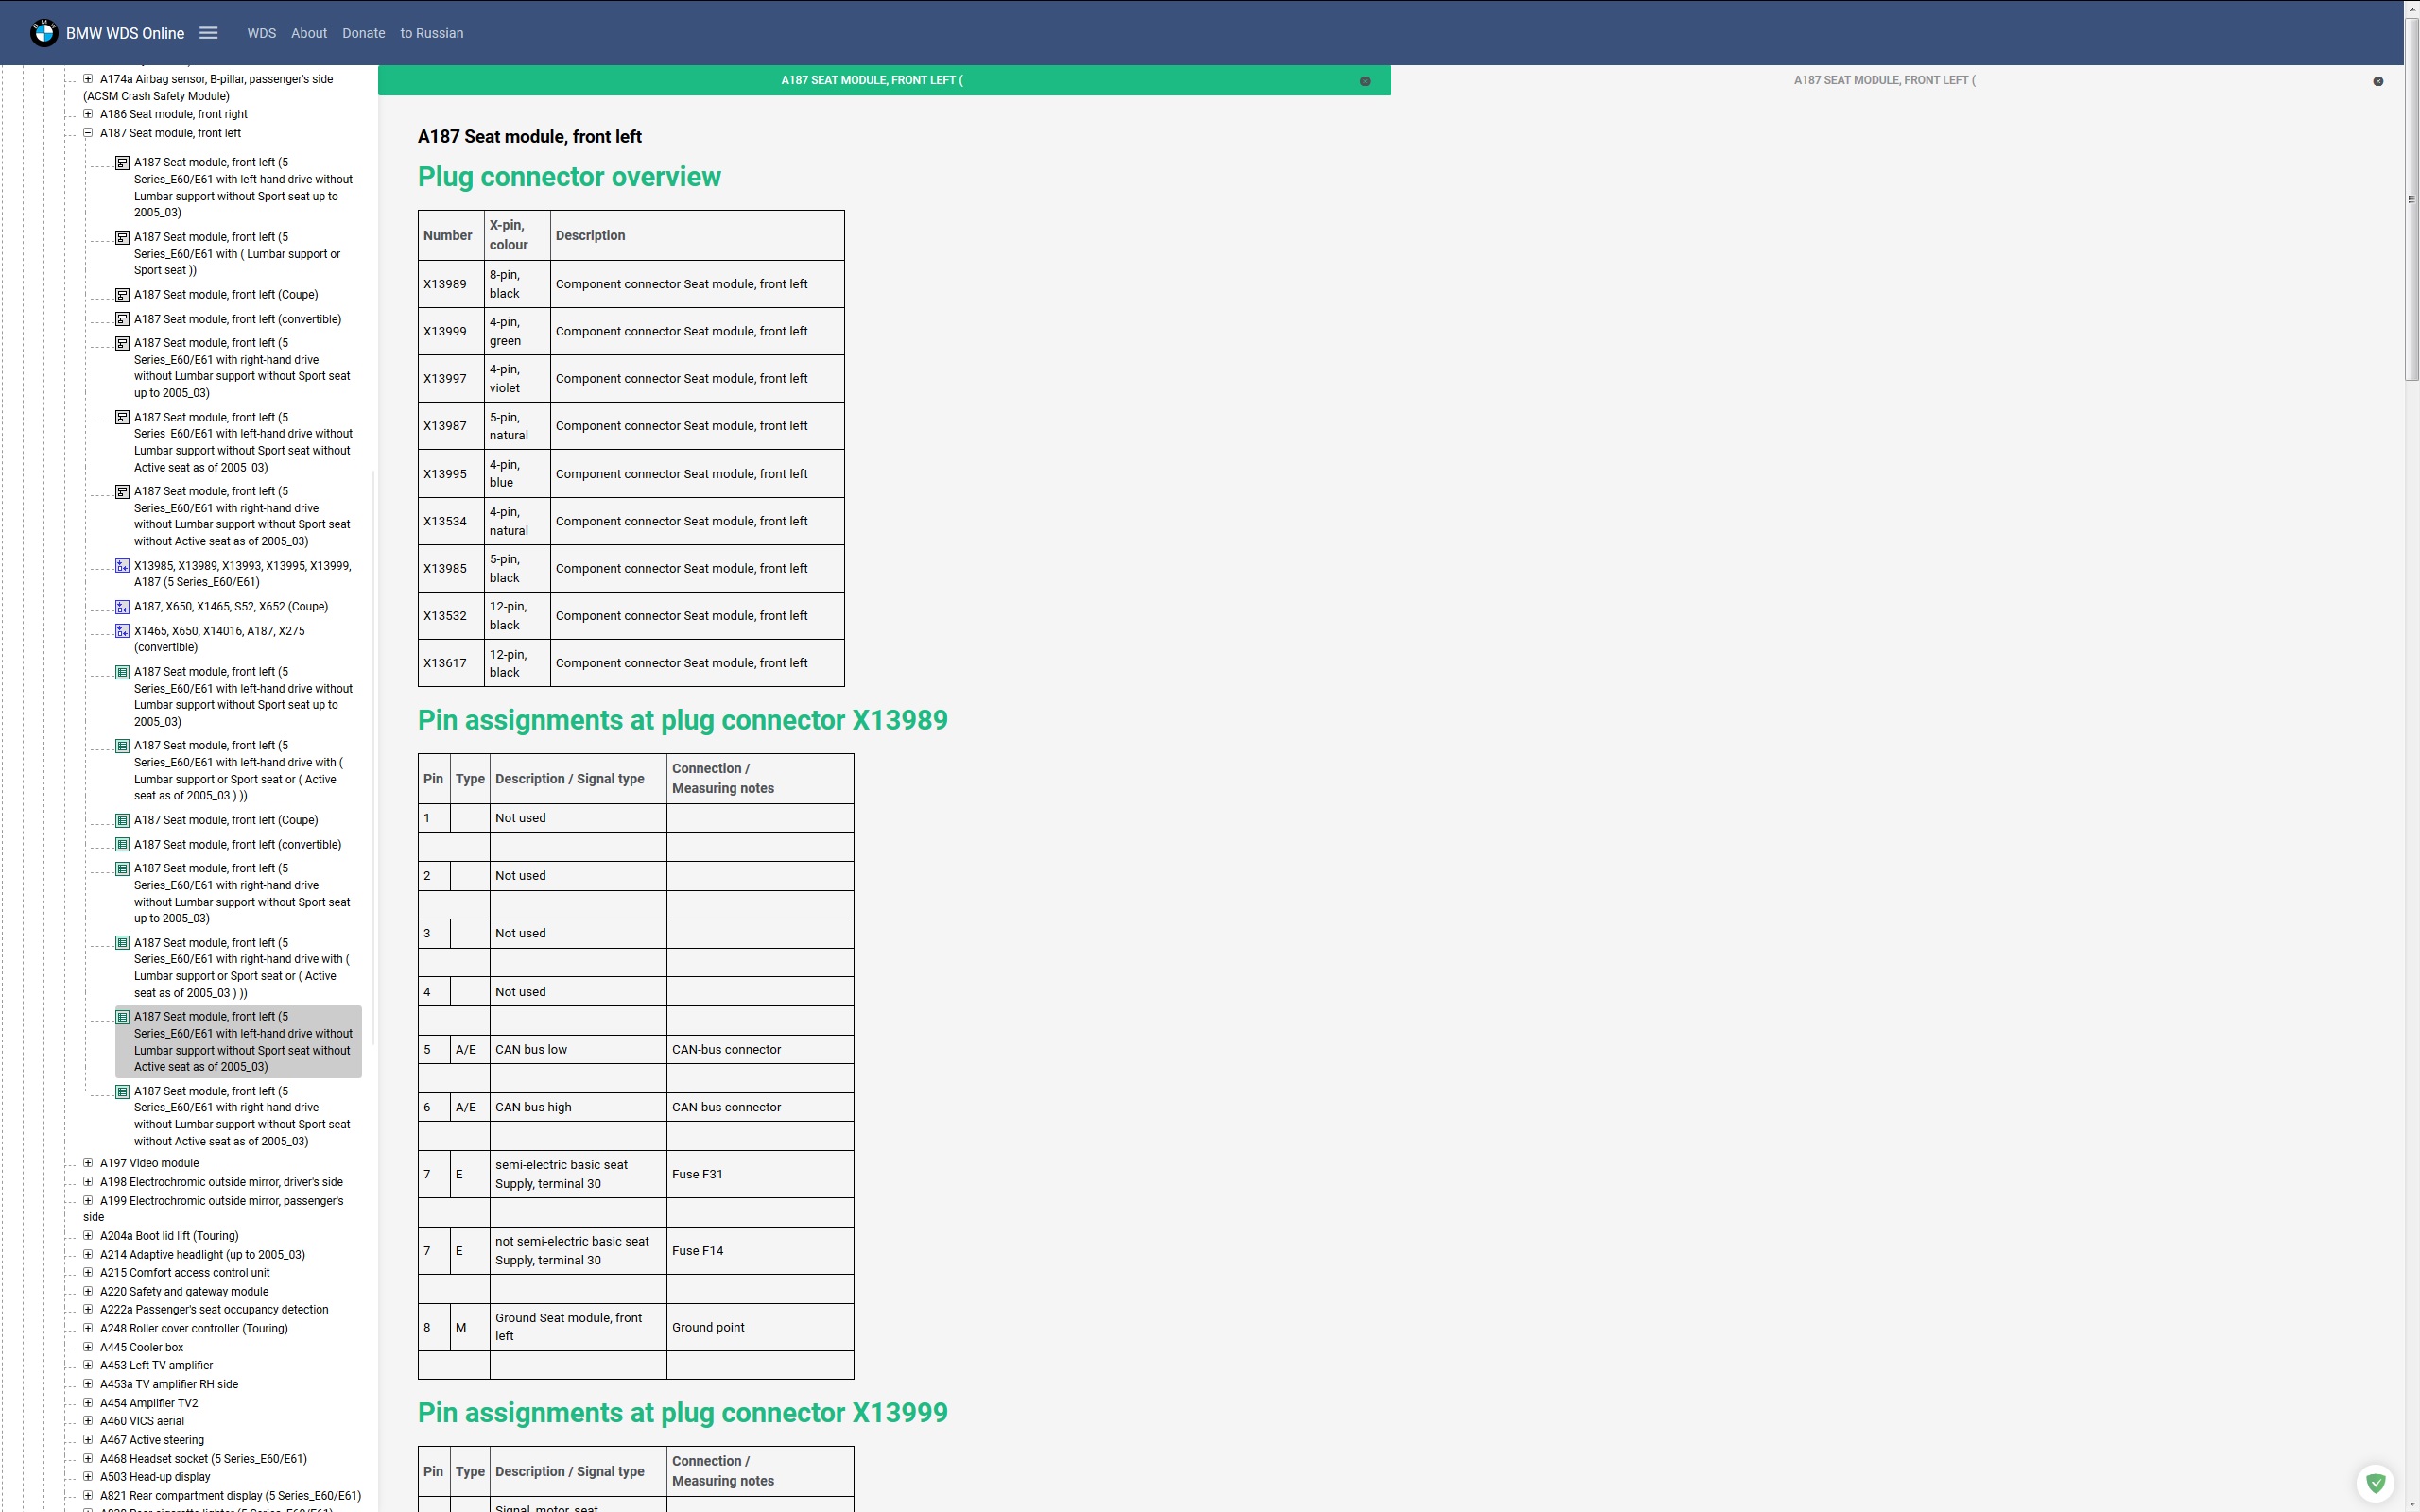
Task: Expand A186 Seat module, front right
Action: [x=88, y=114]
